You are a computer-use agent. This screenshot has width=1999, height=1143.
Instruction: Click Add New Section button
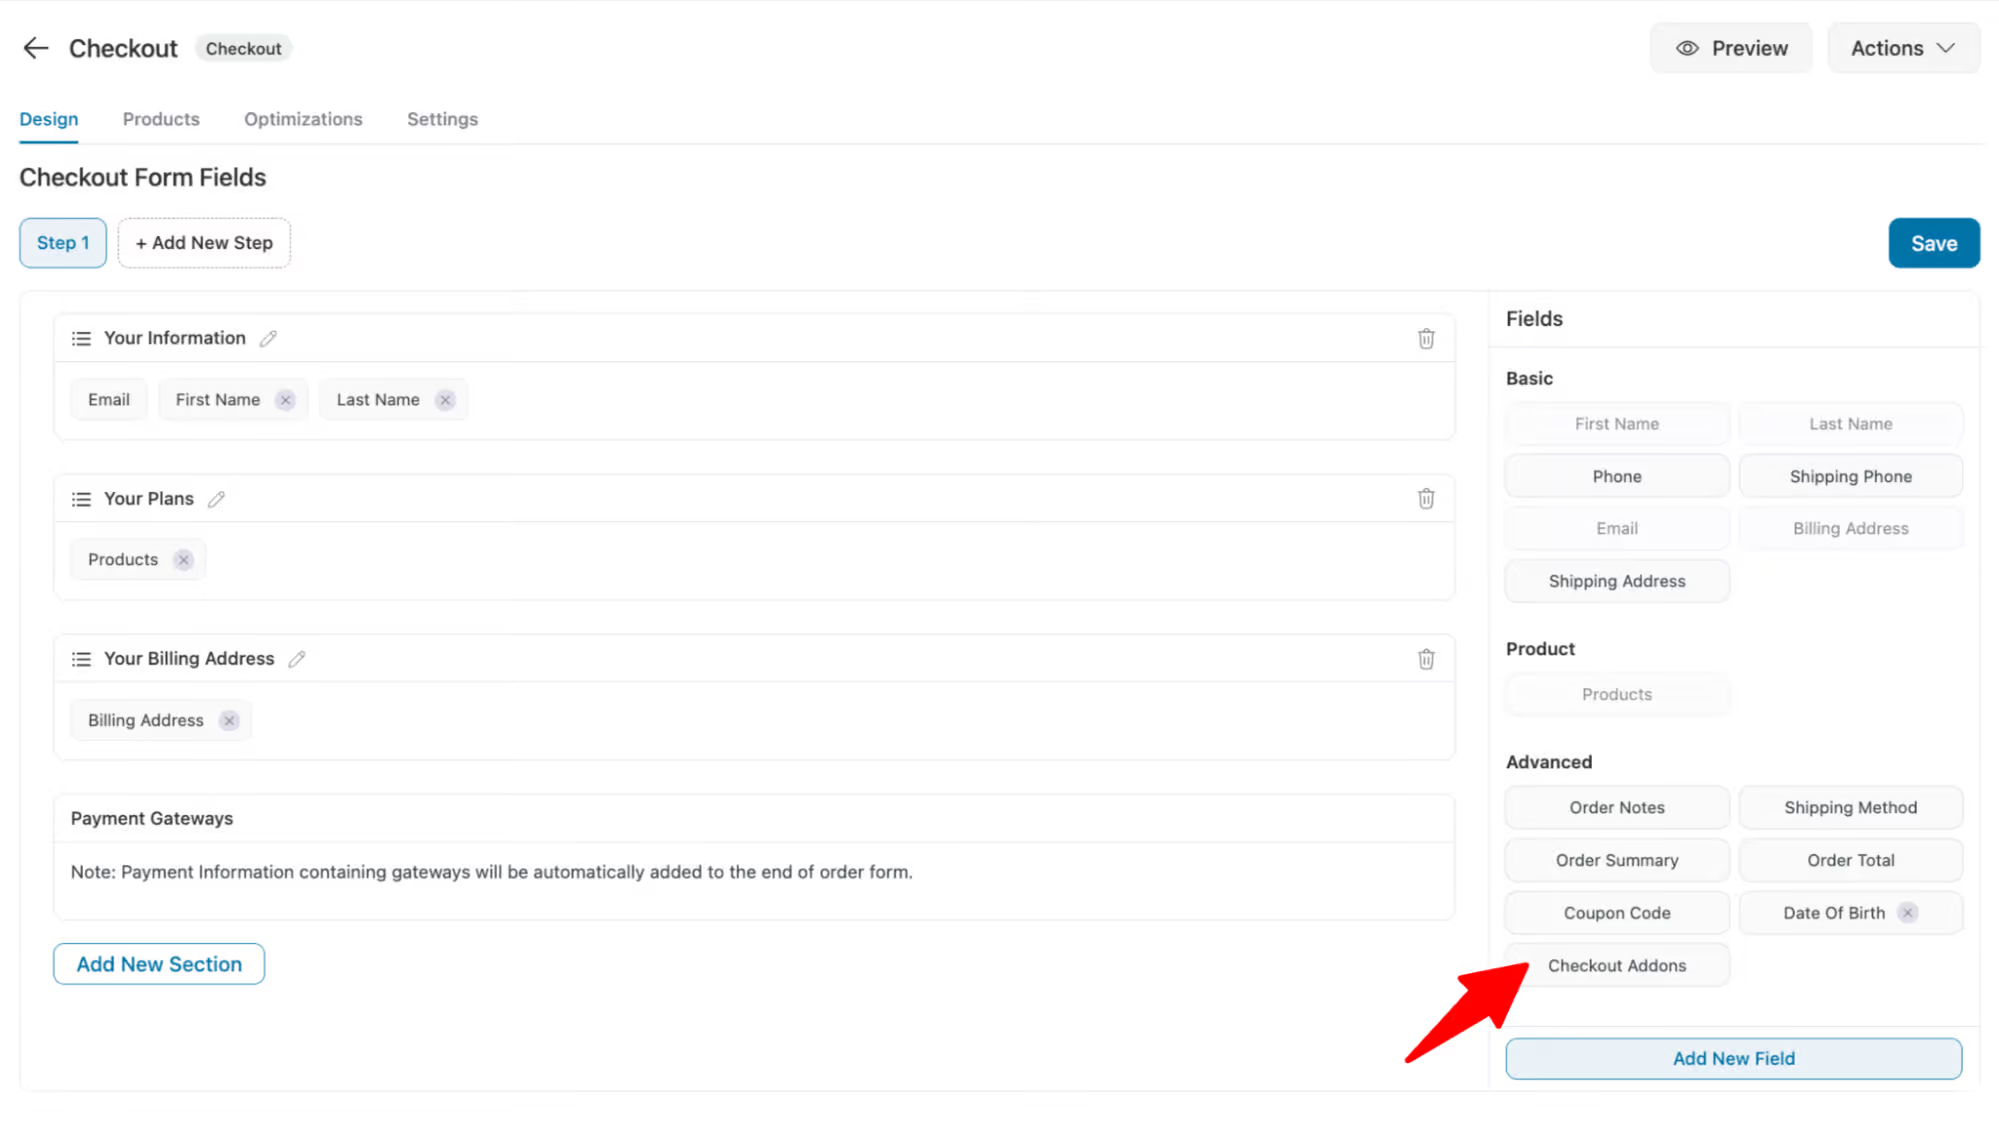click(x=158, y=963)
